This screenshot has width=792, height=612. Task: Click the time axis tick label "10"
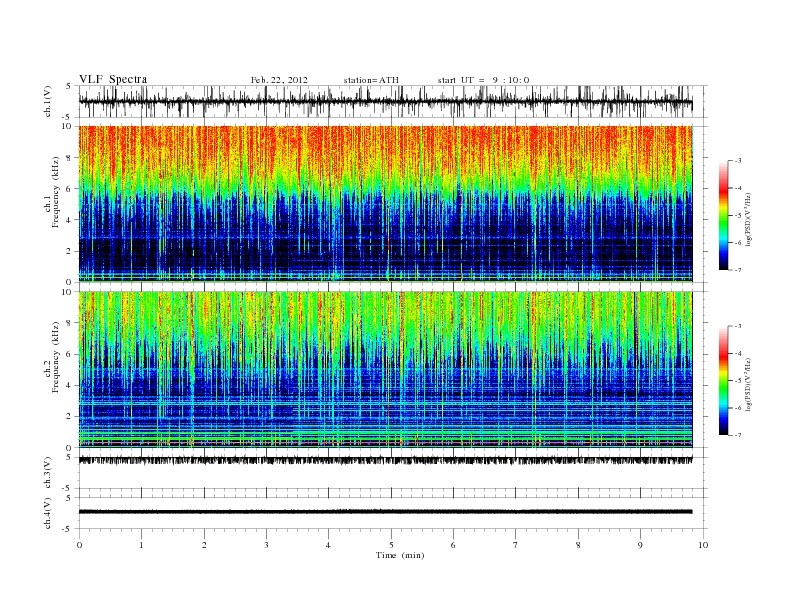tap(703, 545)
